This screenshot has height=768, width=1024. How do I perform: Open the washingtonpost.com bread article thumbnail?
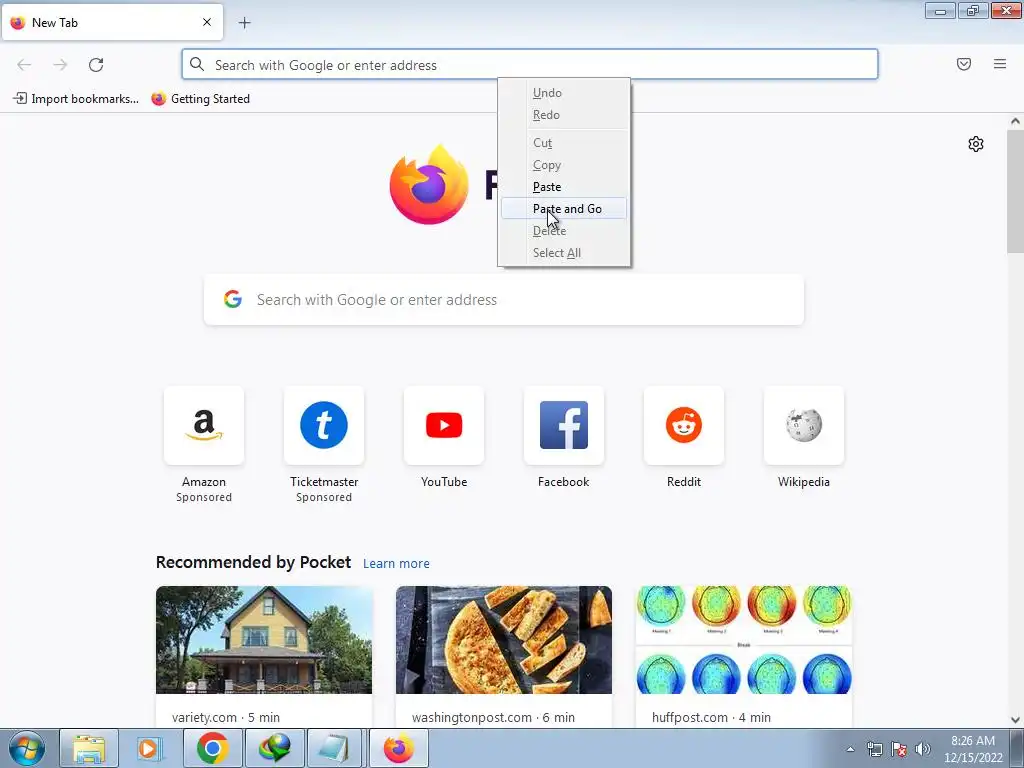coord(504,640)
